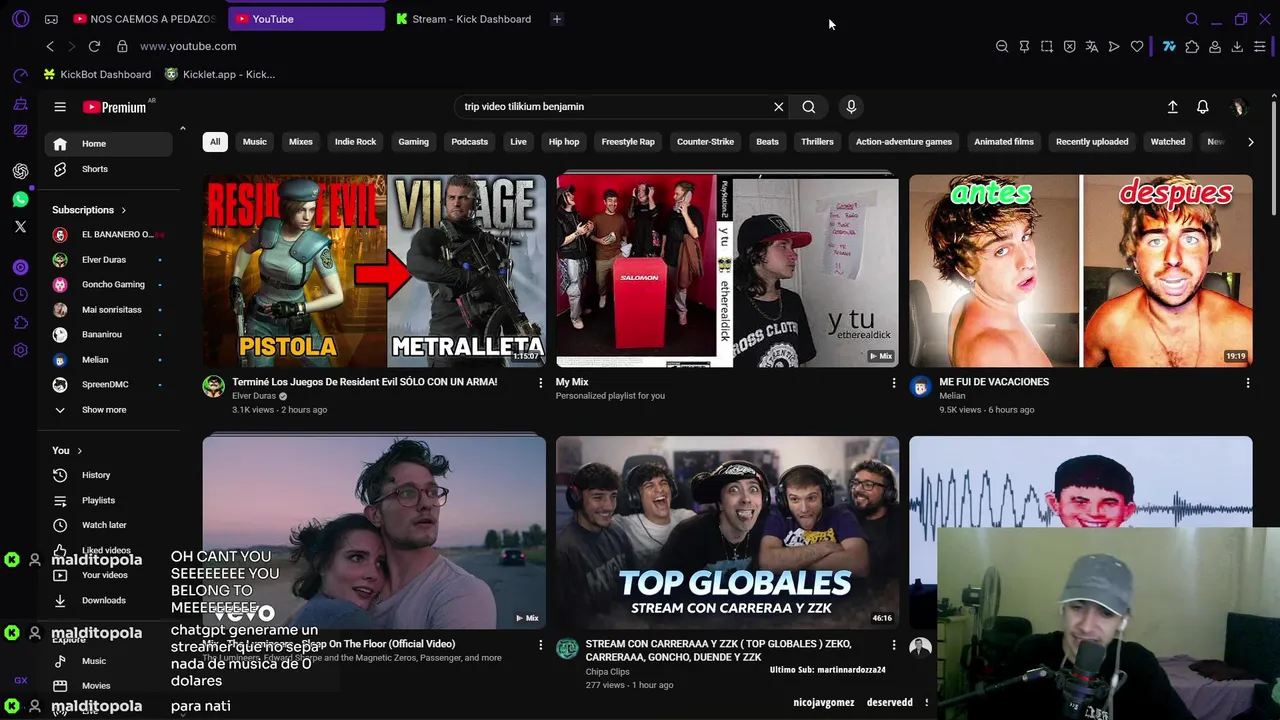Open the 7TV extension icon
The width and height of the screenshot is (1280, 720).
[1169, 46]
